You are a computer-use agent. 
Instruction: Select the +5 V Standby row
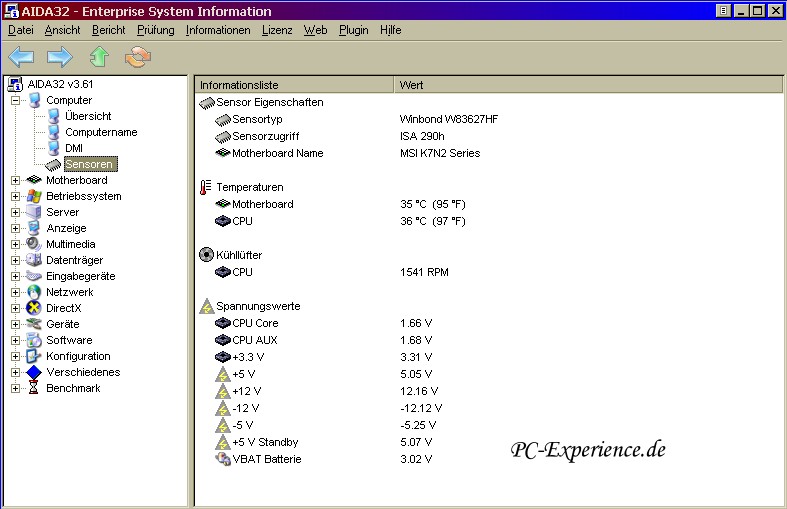coord(265,442)
